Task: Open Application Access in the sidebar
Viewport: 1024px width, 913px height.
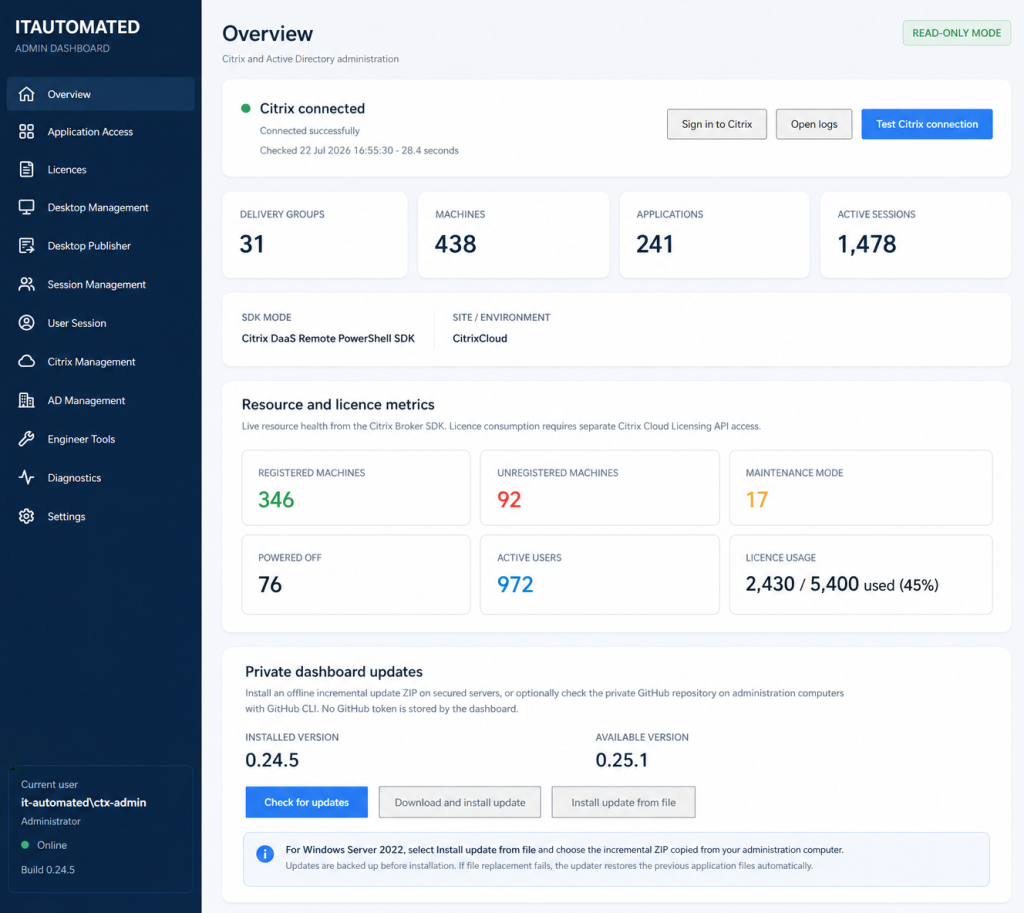Action: tap(101, 132)
